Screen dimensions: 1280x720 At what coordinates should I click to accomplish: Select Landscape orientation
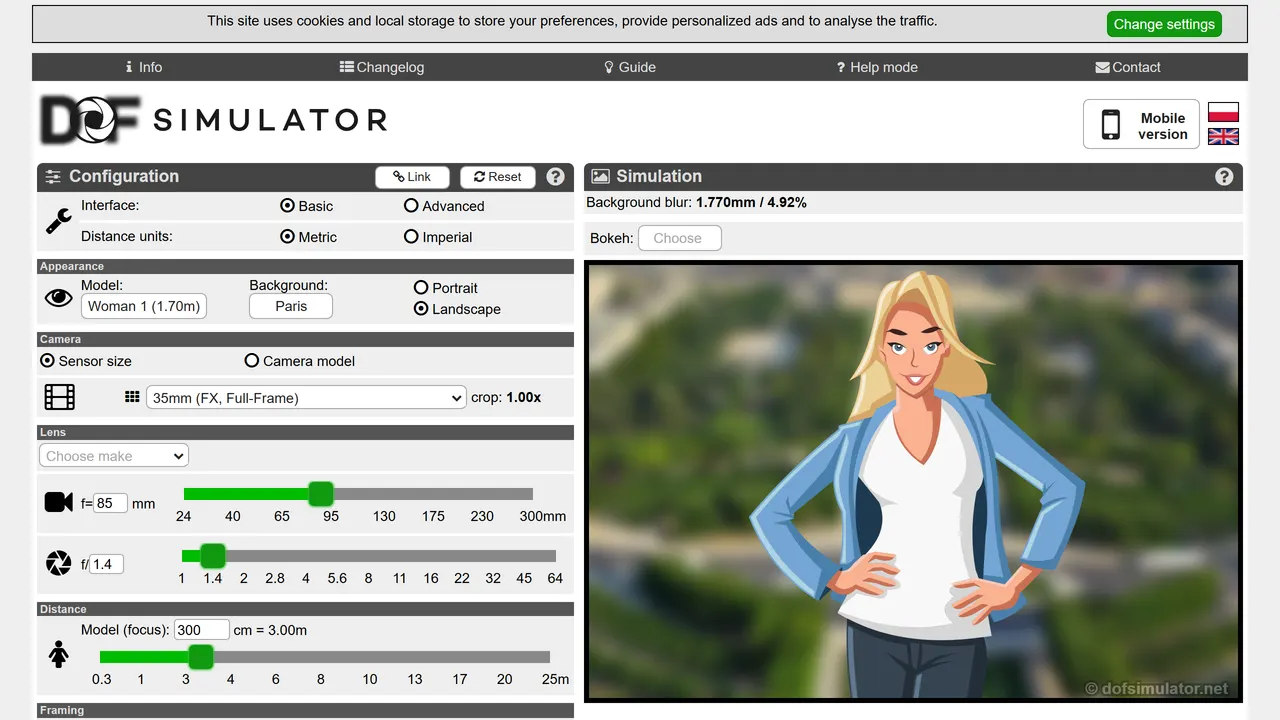[x=421, y=309]
